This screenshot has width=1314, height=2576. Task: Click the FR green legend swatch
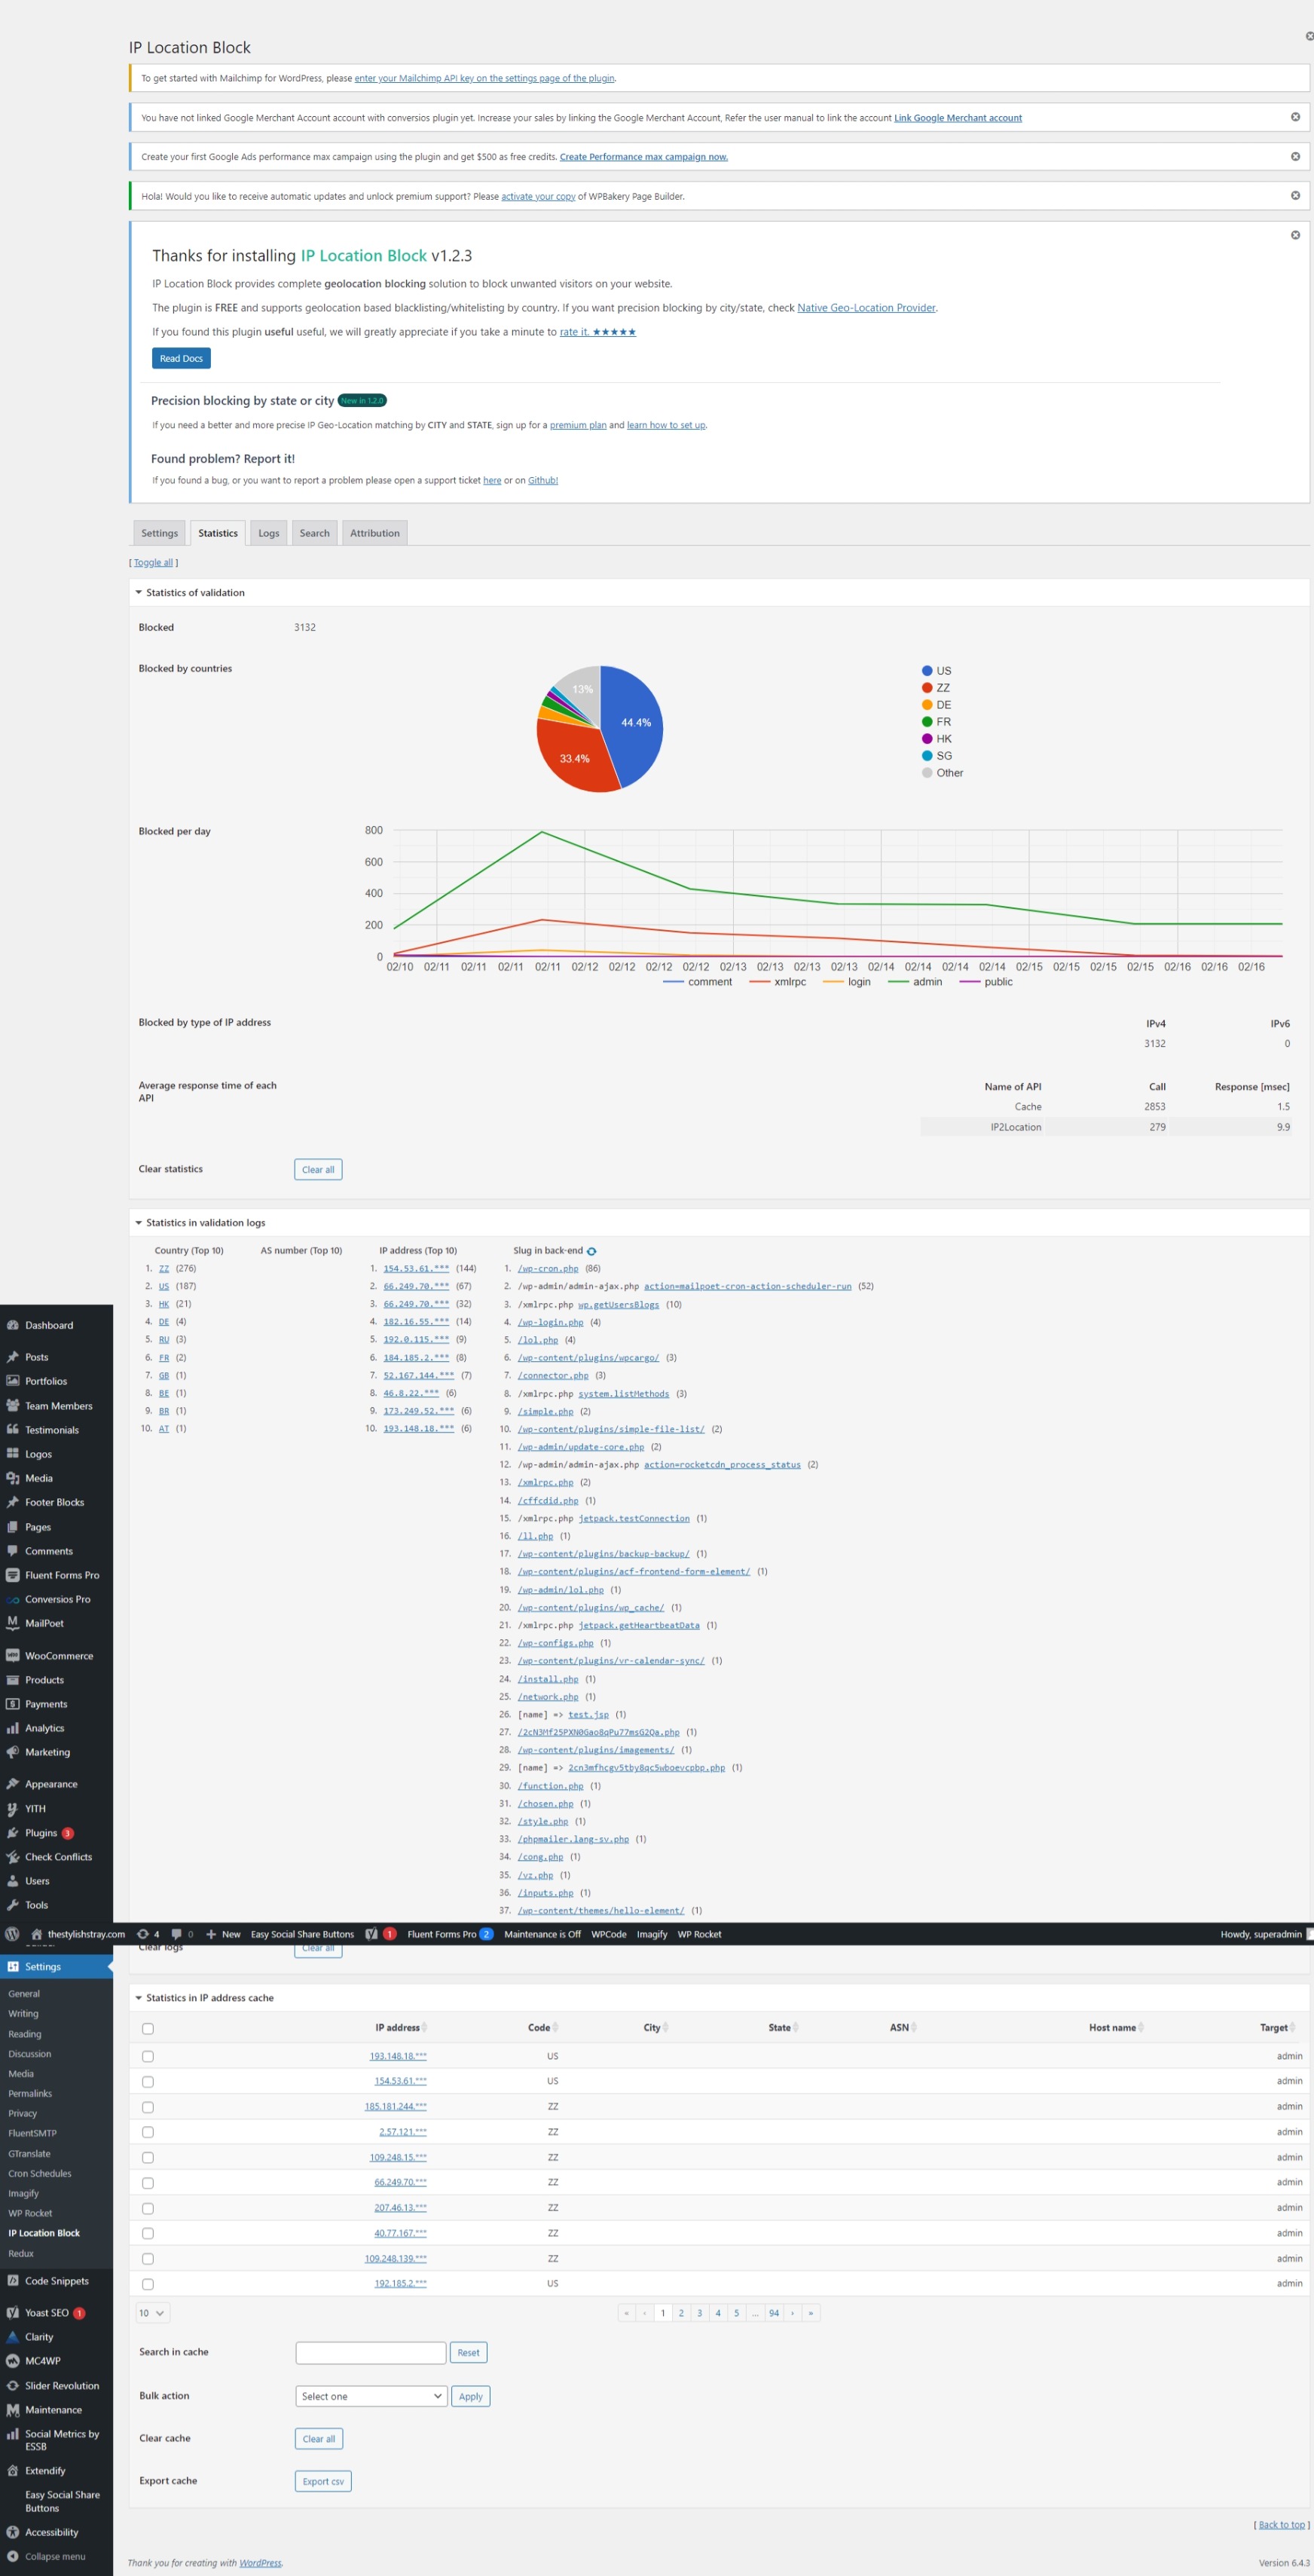click(927, 722)
